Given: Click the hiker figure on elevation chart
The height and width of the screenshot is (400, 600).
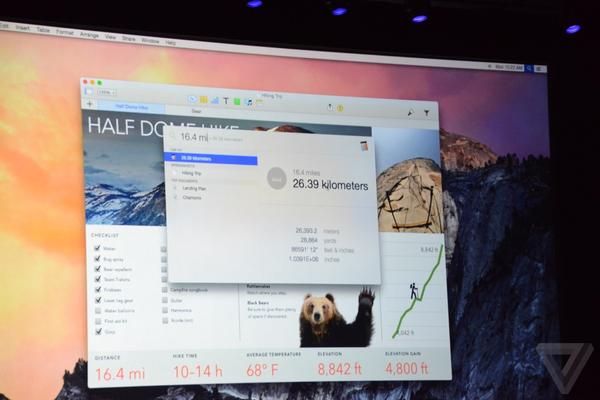Looking at the screenshot, I should (x=414, y=291).
